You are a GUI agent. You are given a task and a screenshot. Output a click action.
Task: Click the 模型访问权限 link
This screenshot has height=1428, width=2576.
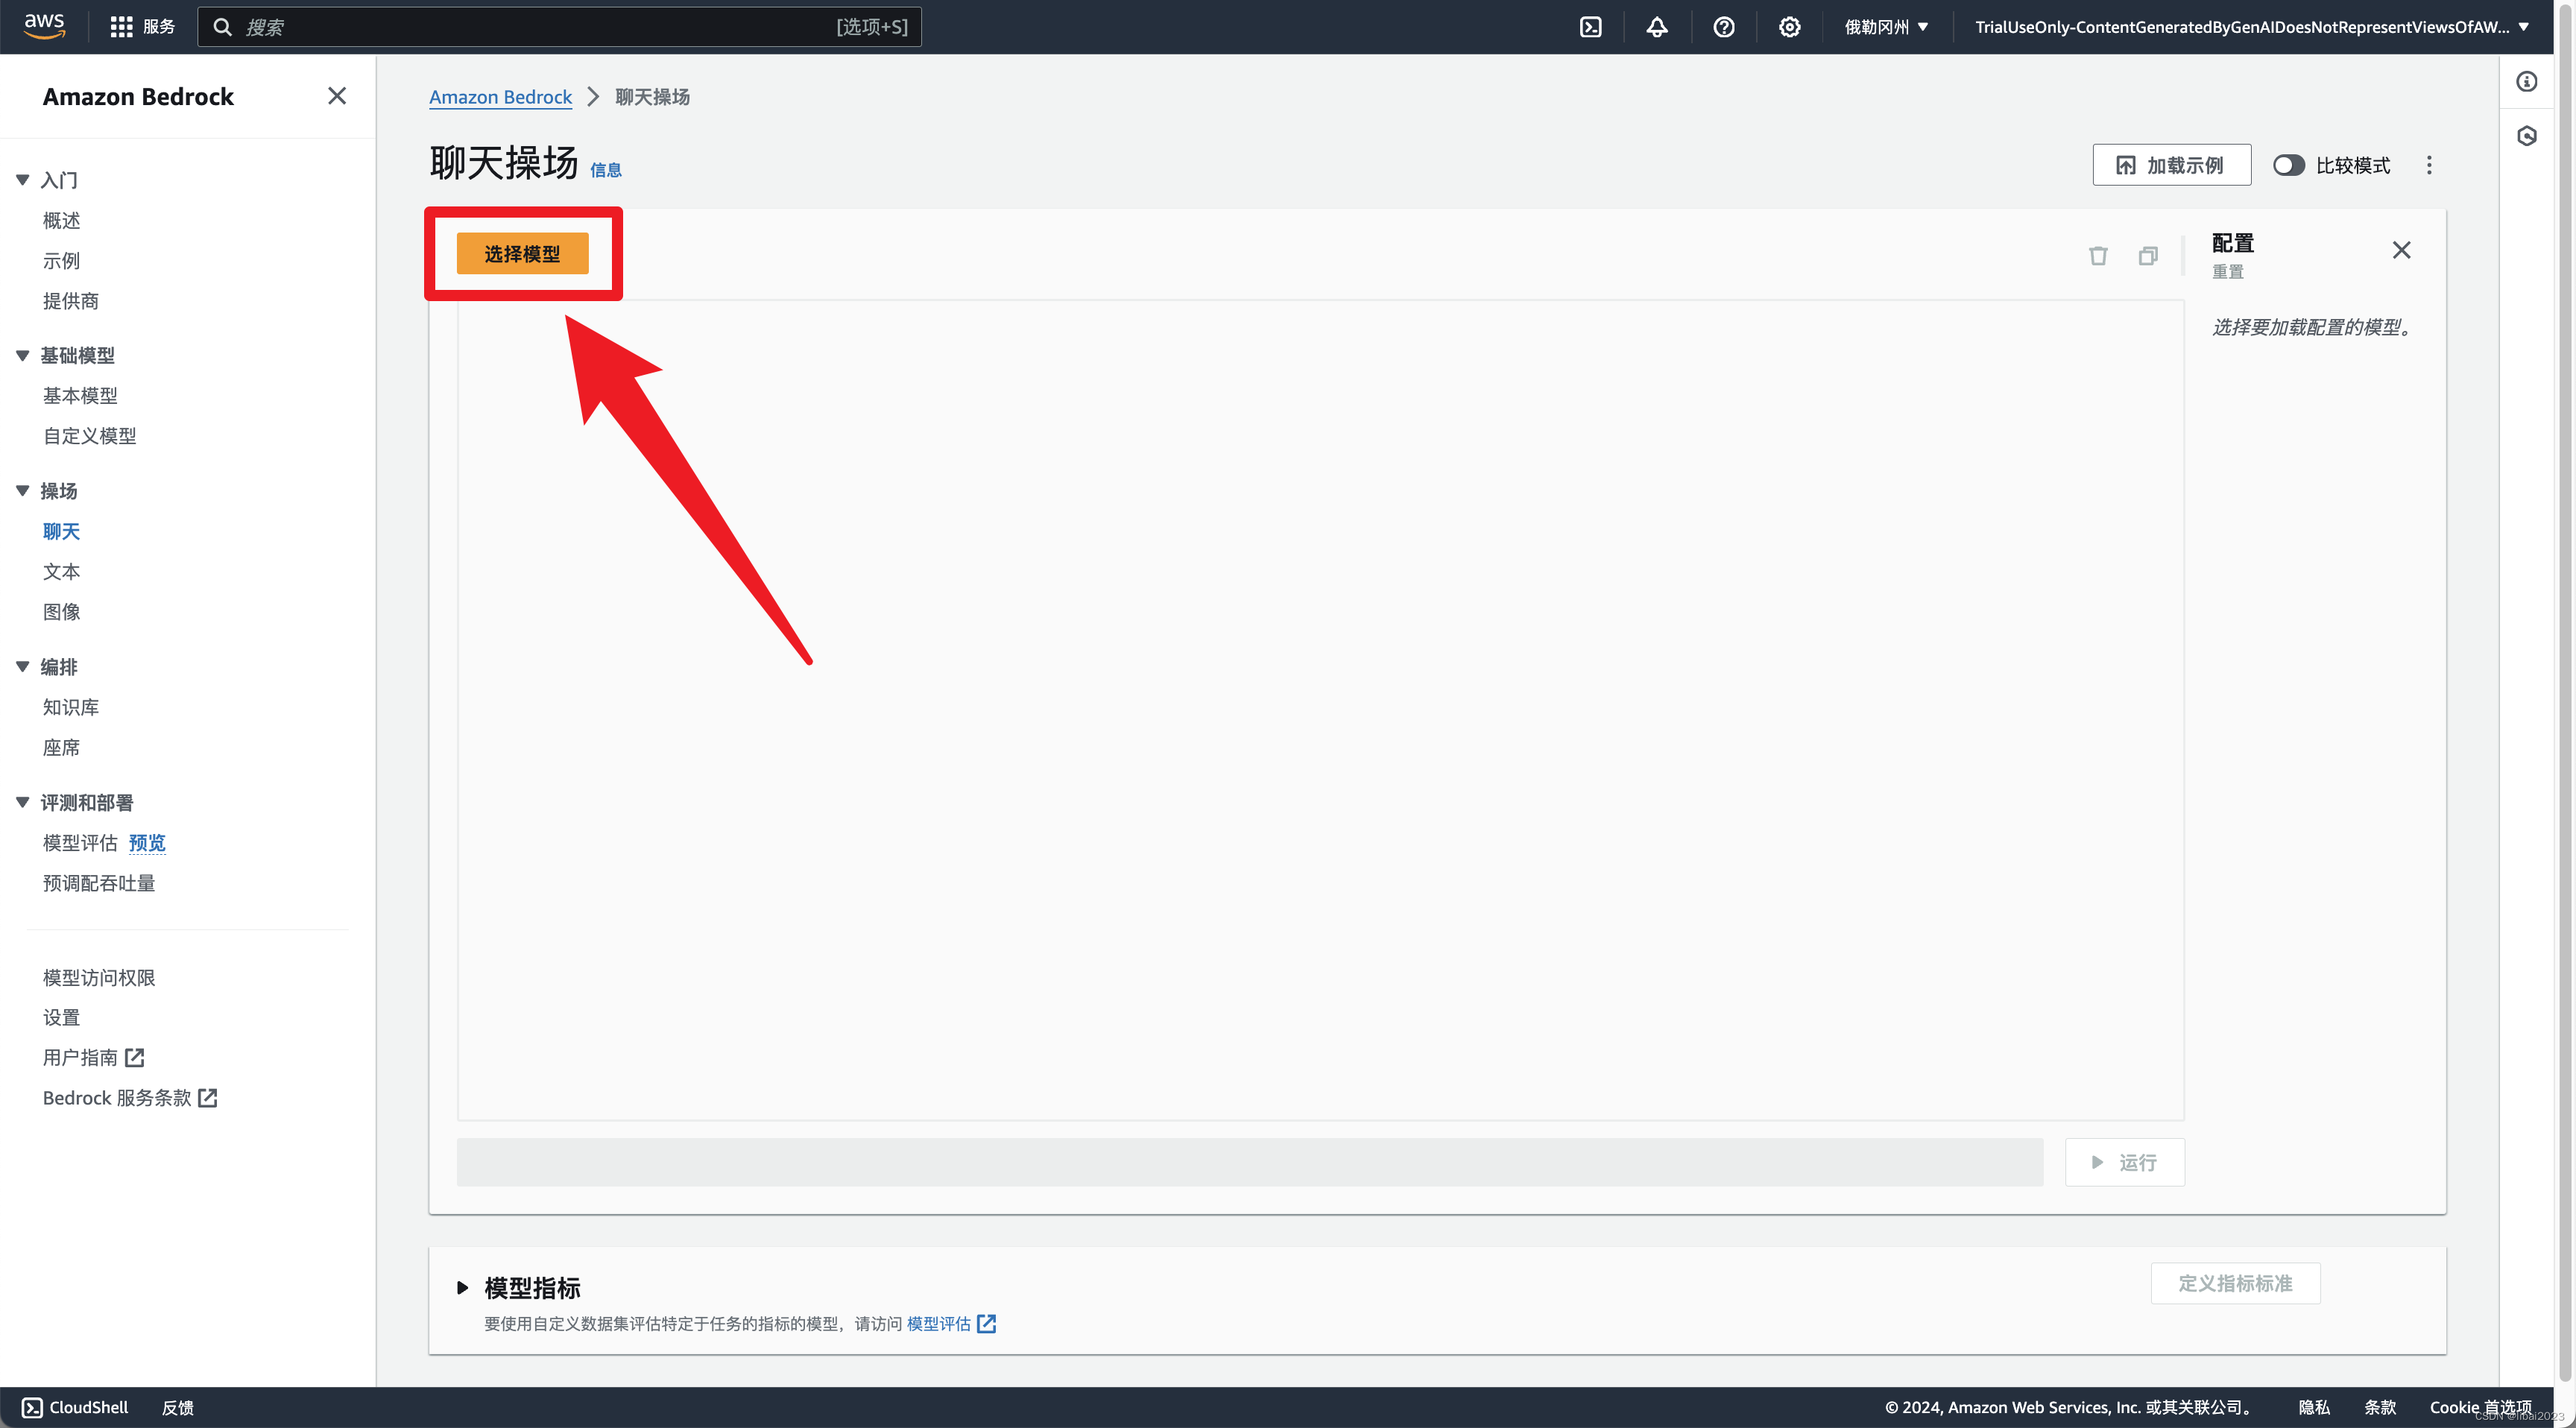click(98, 976)
